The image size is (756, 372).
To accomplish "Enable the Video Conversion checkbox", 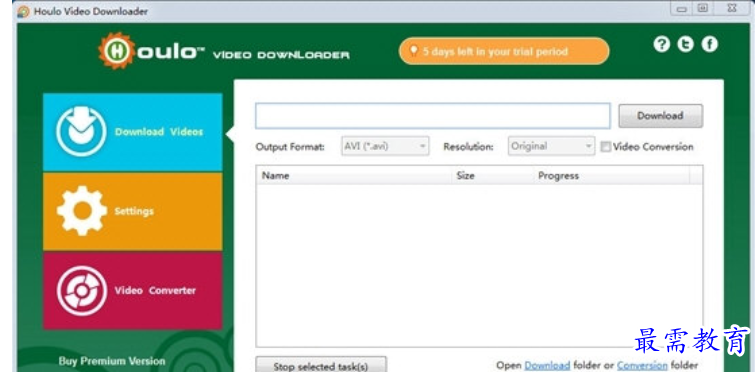I will [x=605, y=147].
